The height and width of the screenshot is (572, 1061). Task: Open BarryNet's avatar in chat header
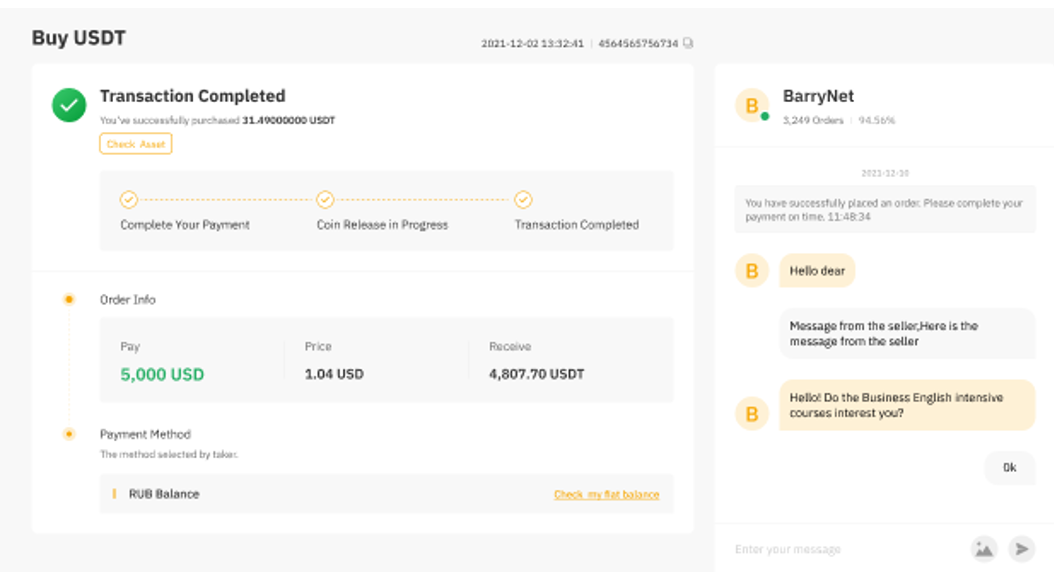(x=752, y=106)
